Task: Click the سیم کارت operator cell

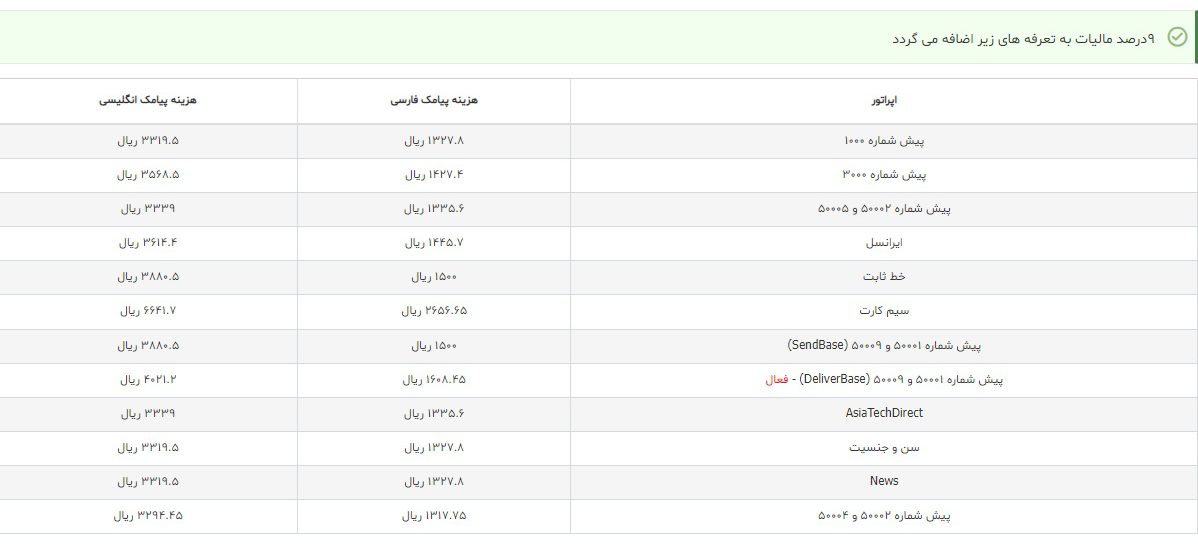Action: [x=884, y=311]
